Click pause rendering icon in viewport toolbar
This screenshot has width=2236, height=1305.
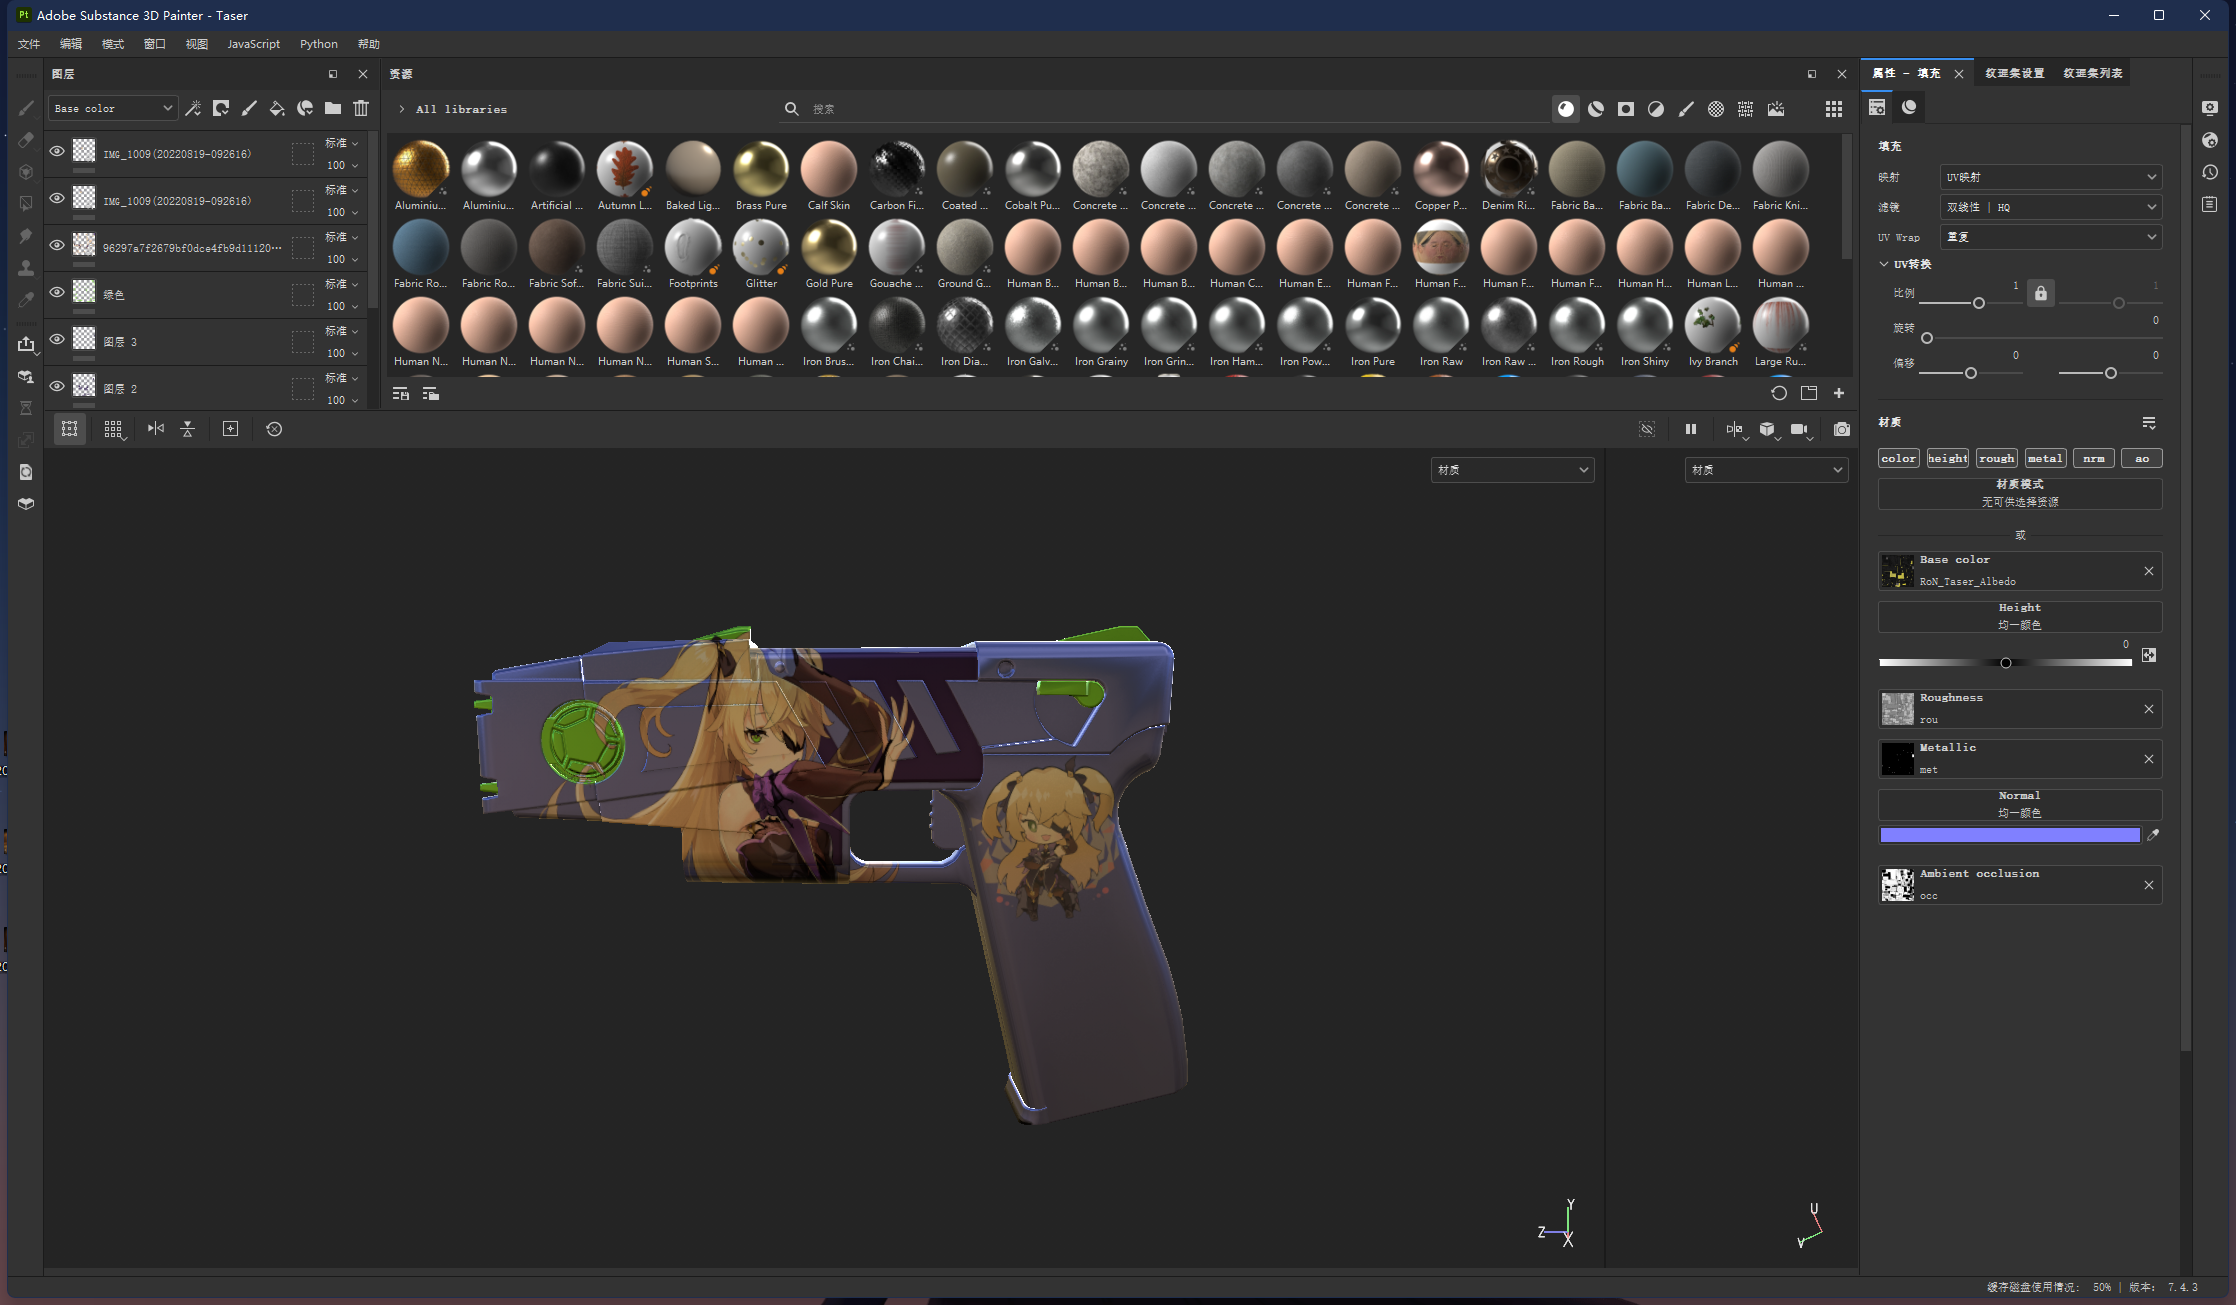1691,429
